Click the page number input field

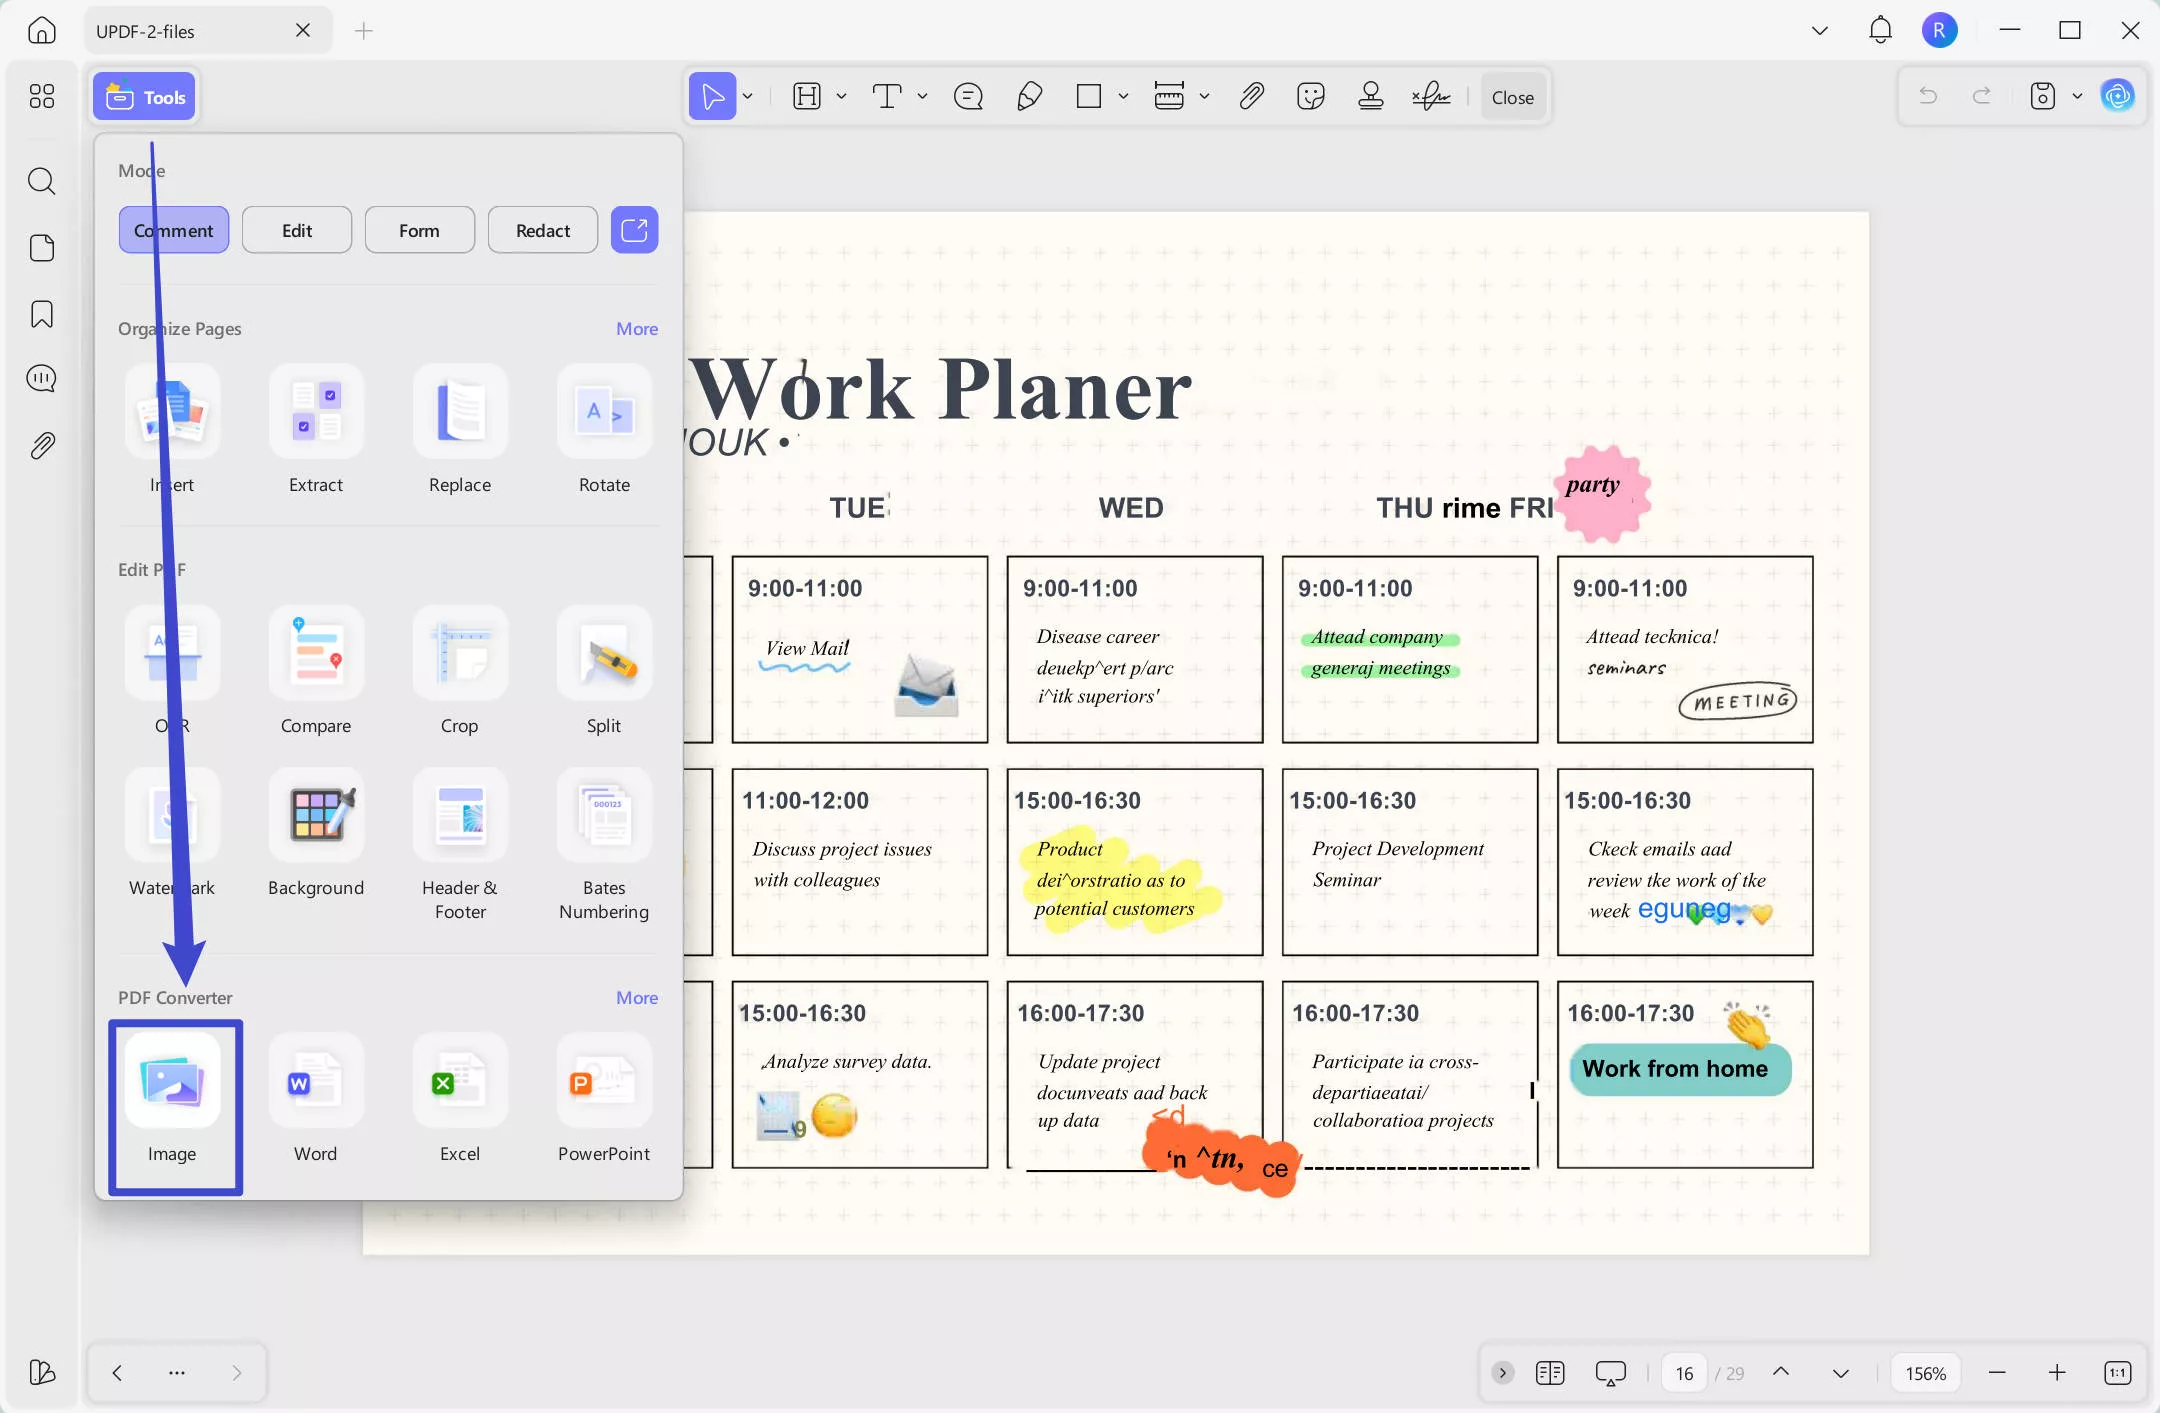click(x=1684, y=1373)
